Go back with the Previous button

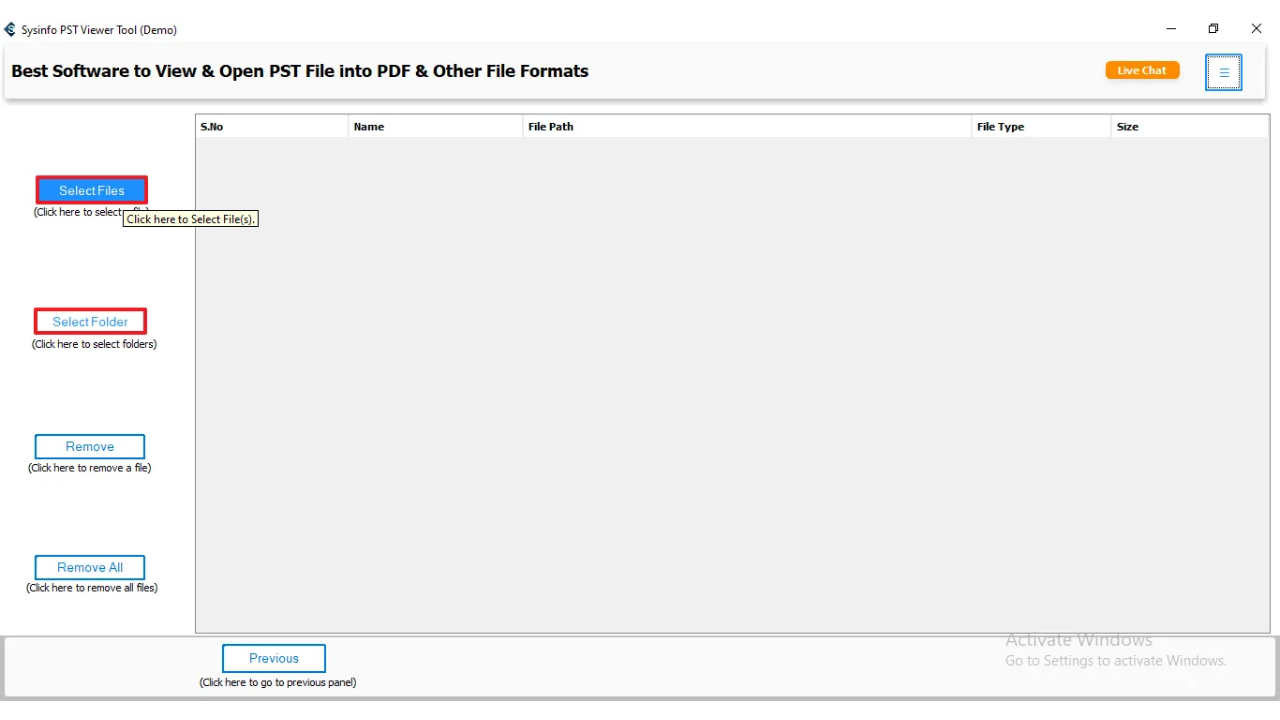tap(274, 658)
